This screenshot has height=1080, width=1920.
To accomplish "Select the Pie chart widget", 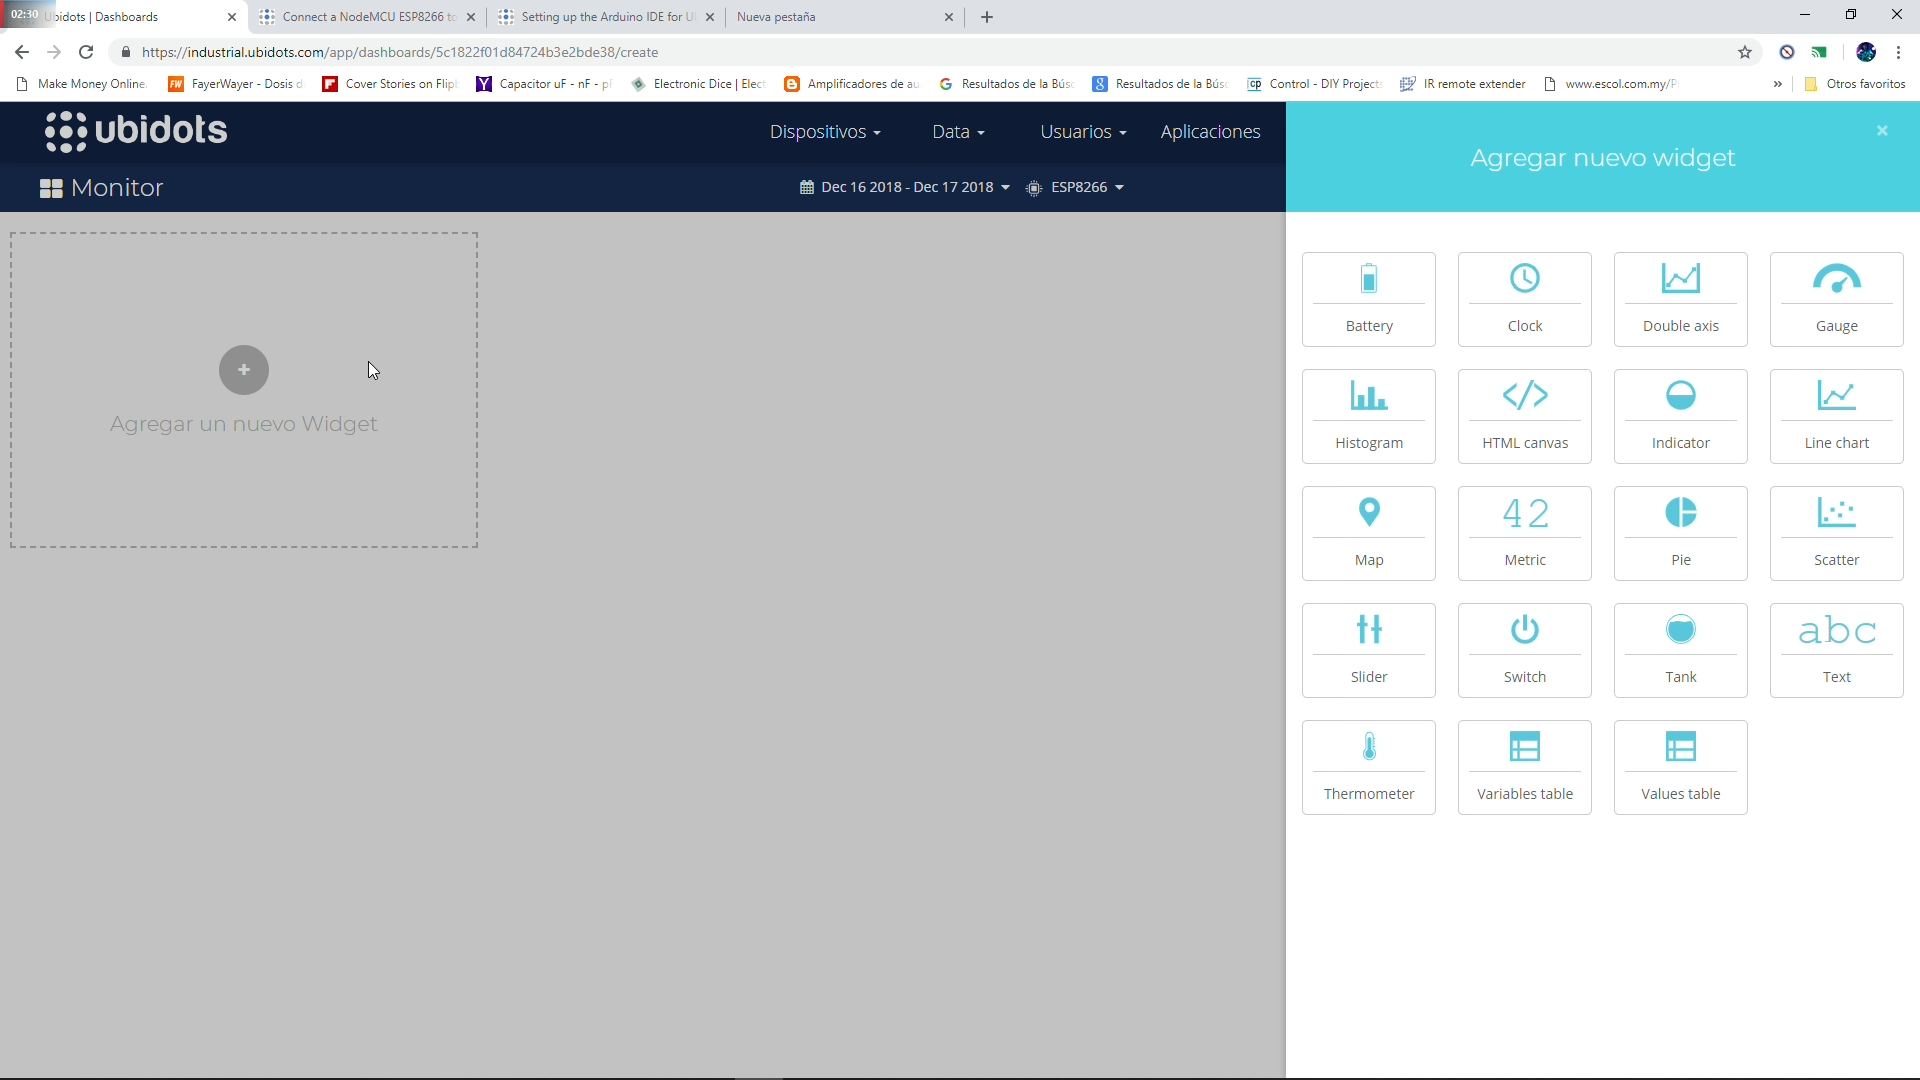I will pos(1680,532).
